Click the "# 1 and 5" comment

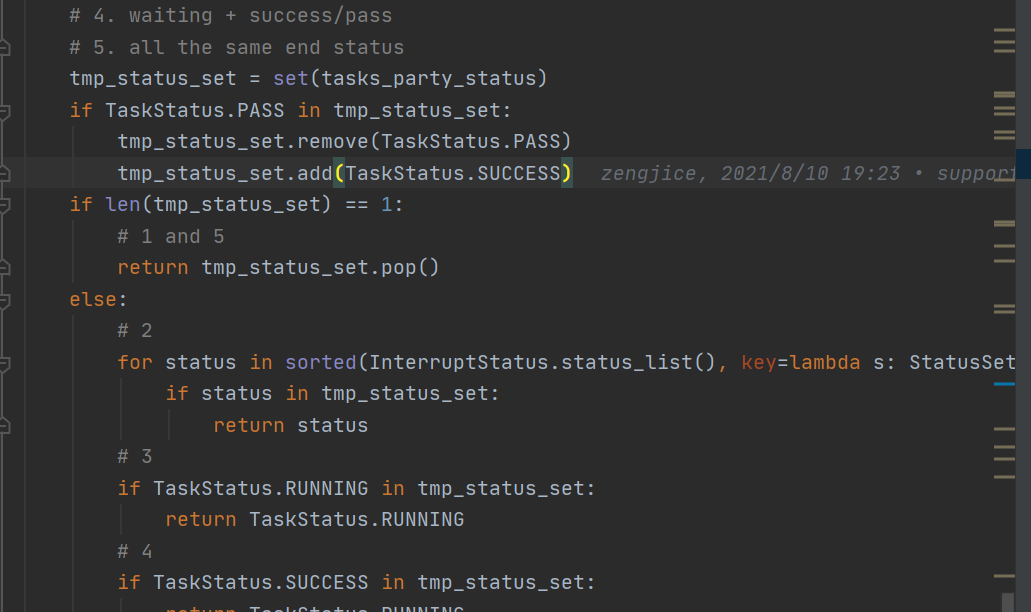tap(171, 237)
